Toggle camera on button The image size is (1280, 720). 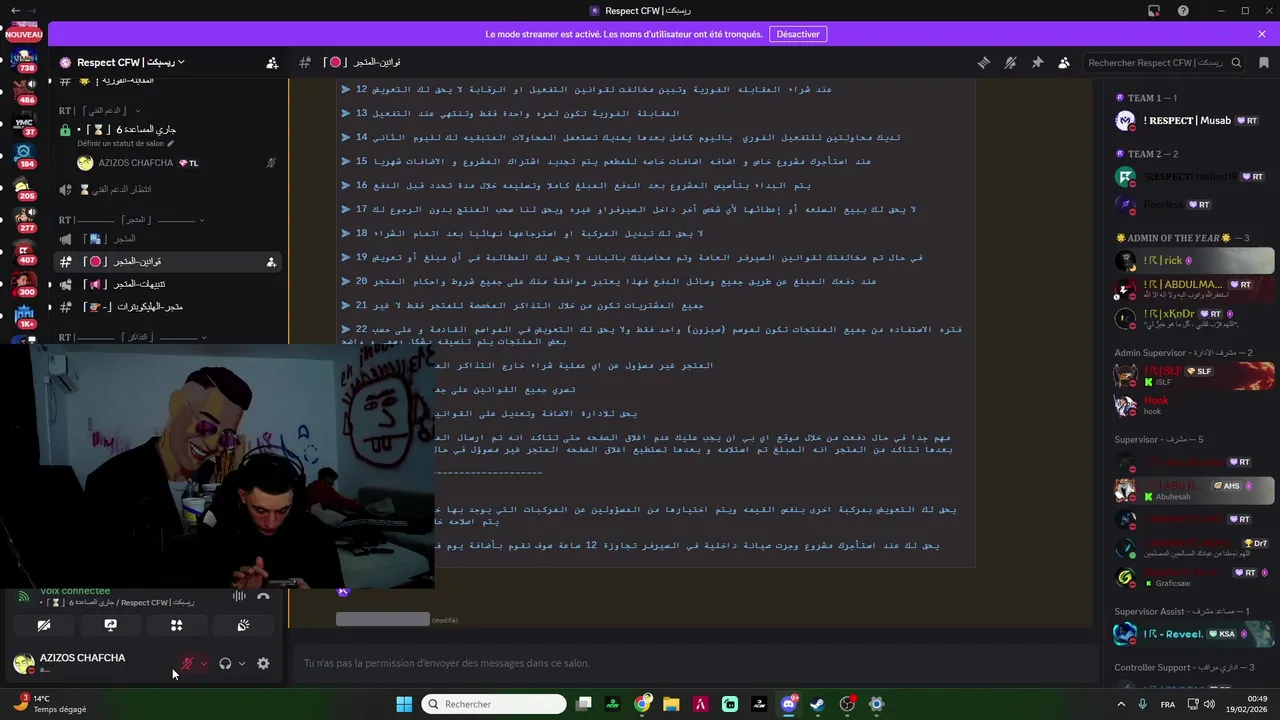point(44,625)
